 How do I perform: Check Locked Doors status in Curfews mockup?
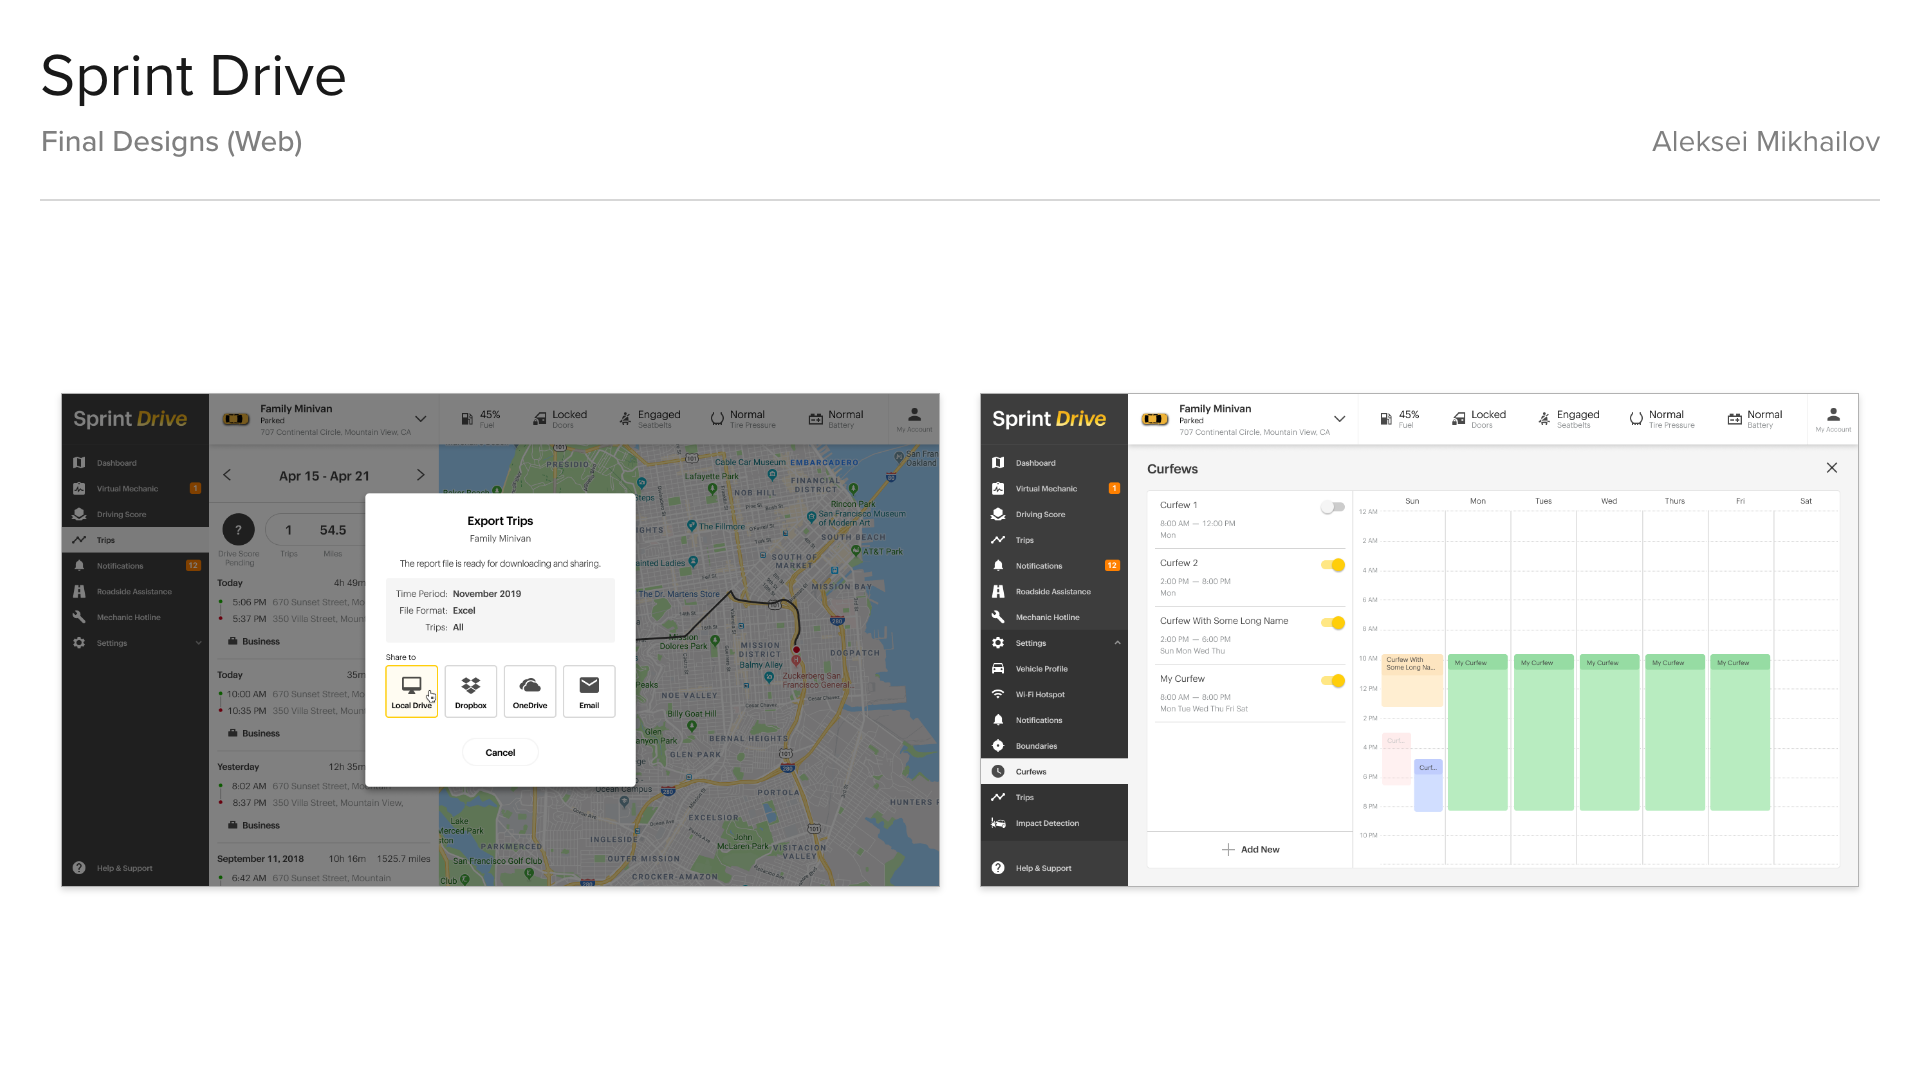(x=1478, y=419)
